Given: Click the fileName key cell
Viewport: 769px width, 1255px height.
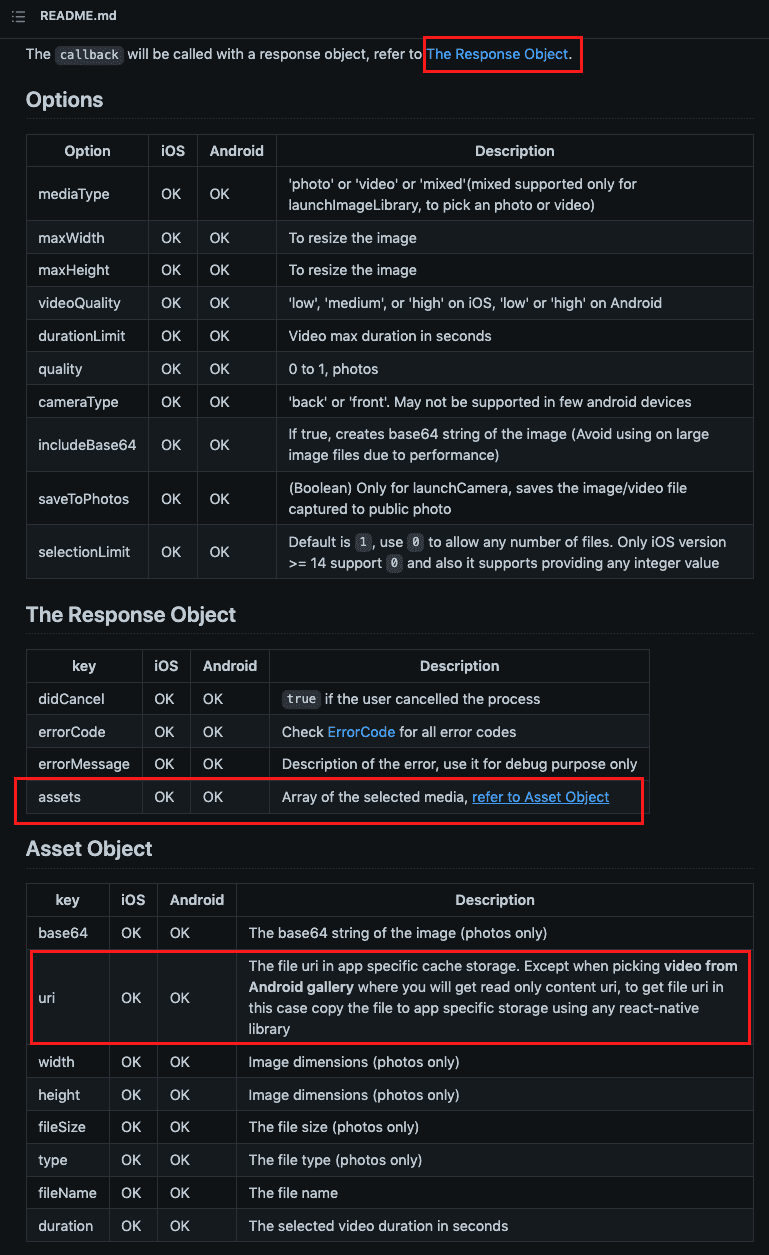Looking at the screenshot, I should 68,1193.
